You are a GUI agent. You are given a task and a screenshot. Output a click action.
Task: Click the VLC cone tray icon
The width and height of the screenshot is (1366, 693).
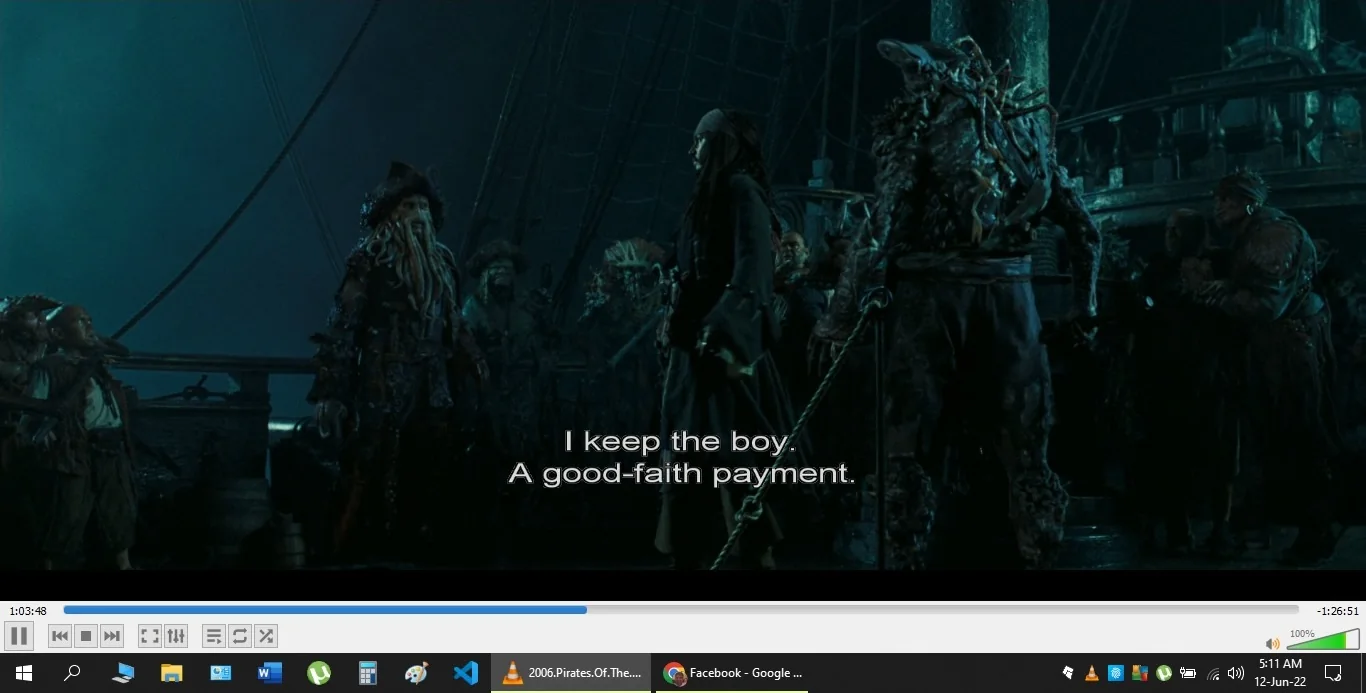click(1092, 673)
